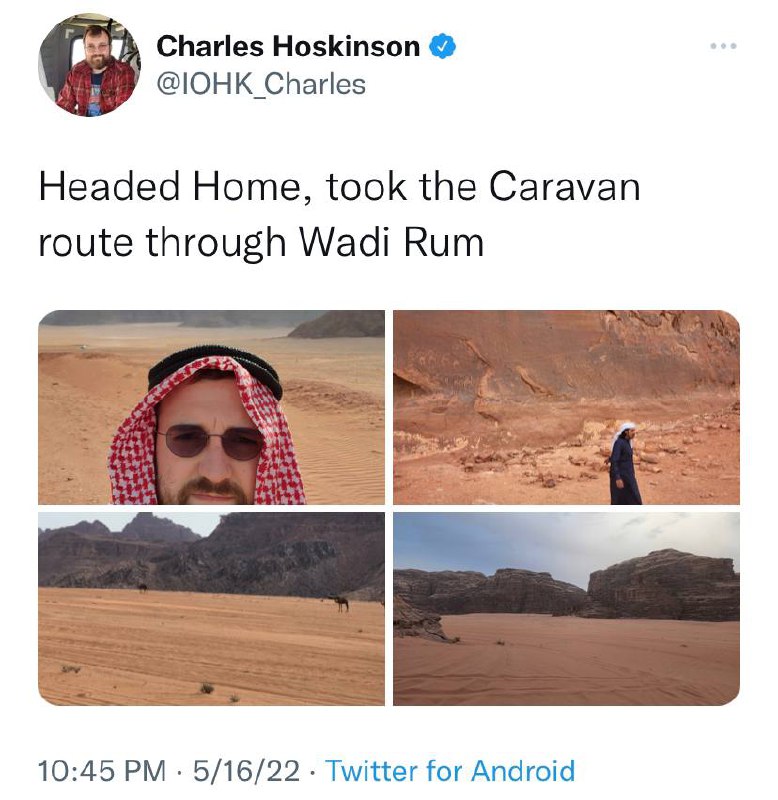Screen dimensions: 778x800
Task: Click the black headband on the keffiyeh
Action: coord(215,370)
